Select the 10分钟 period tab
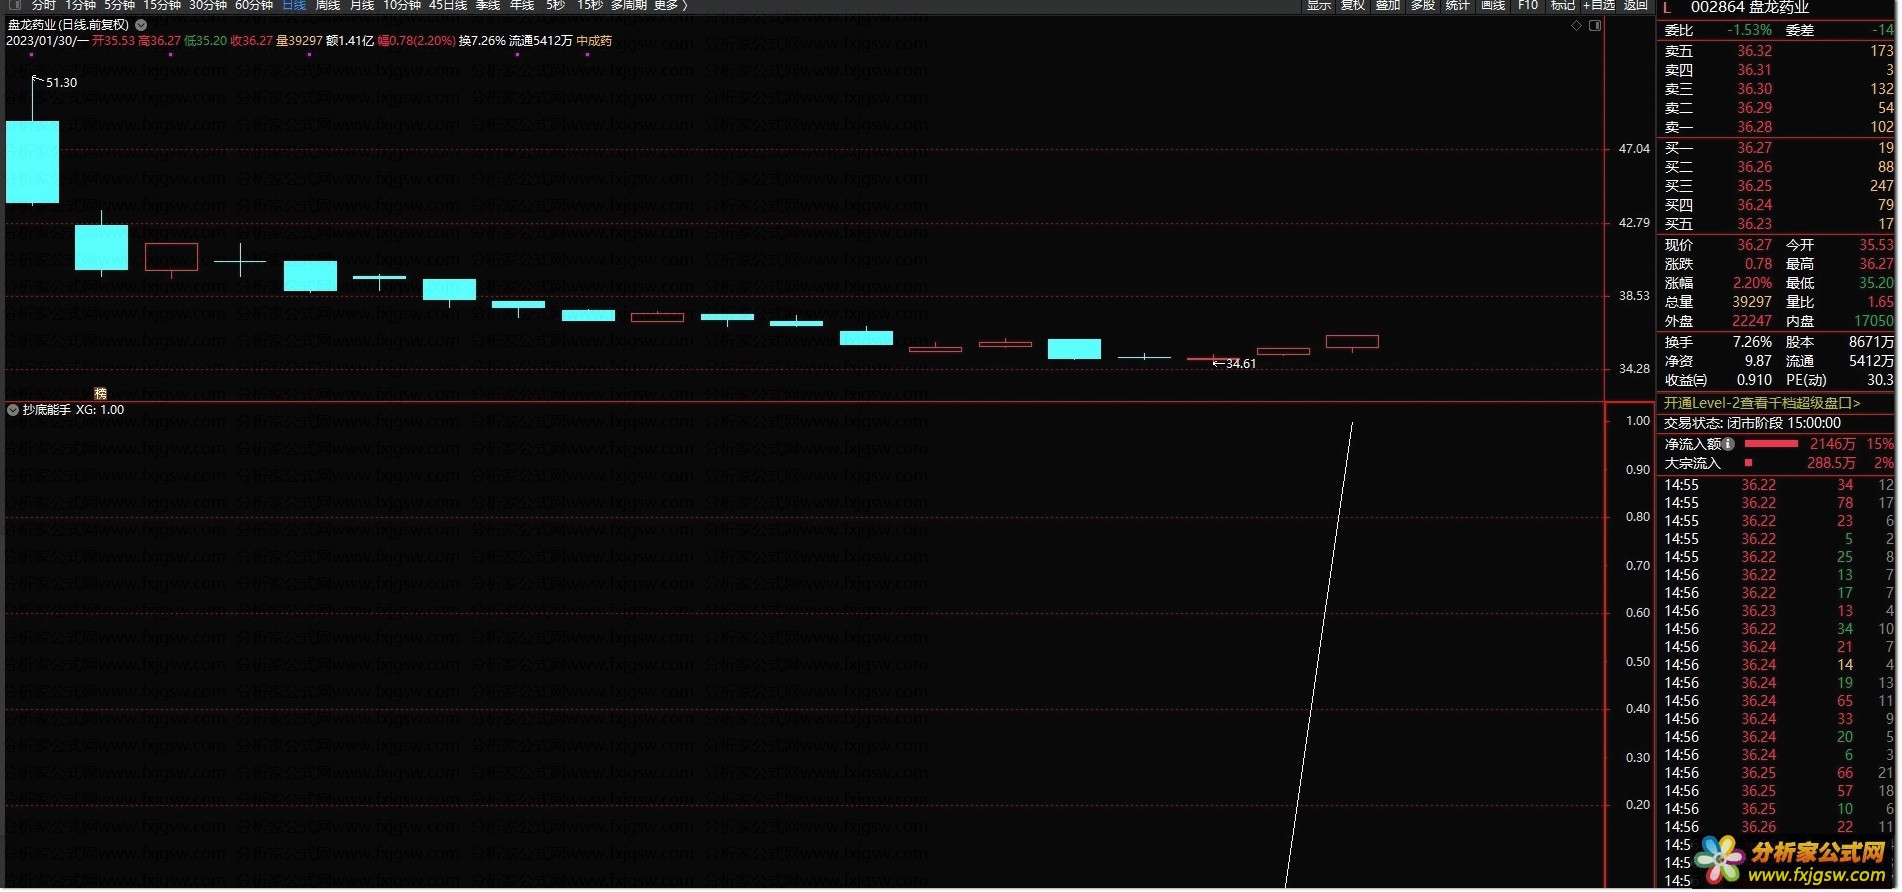Screen dimensions: 1902x892 [x=402, y=5]
